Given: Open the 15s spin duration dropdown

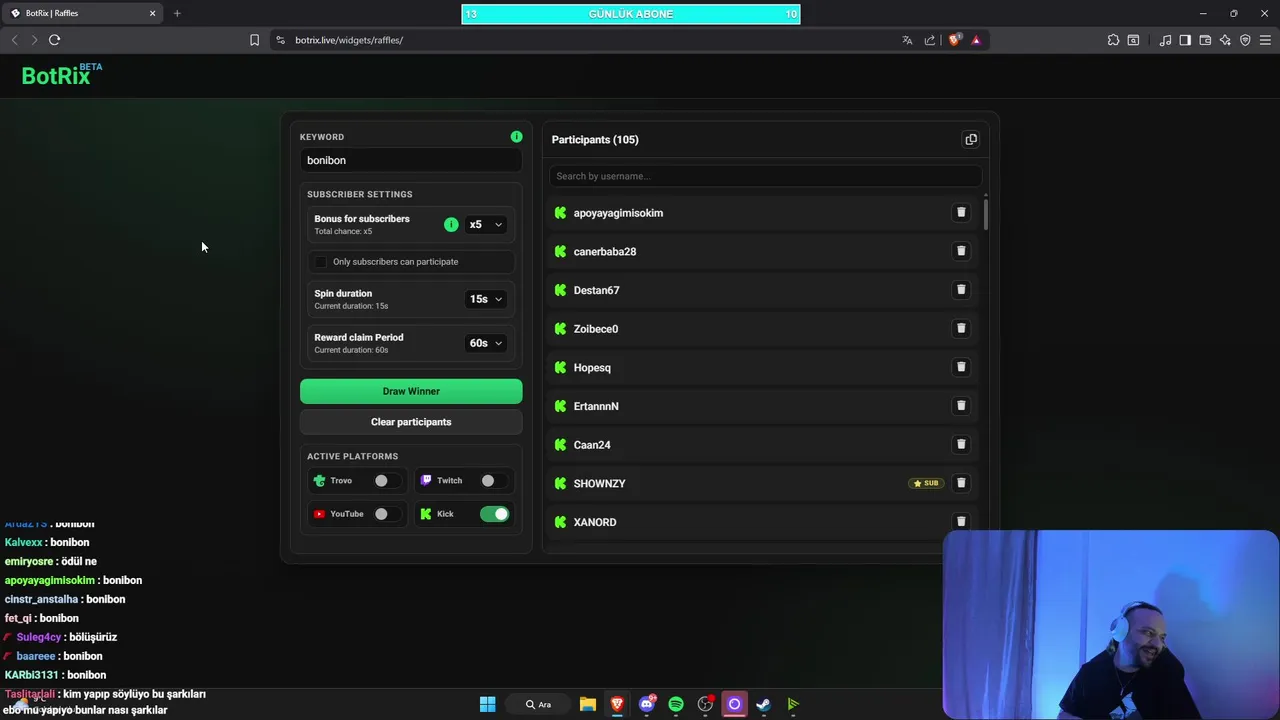Looking at the screenshot, I should point(486,299).
